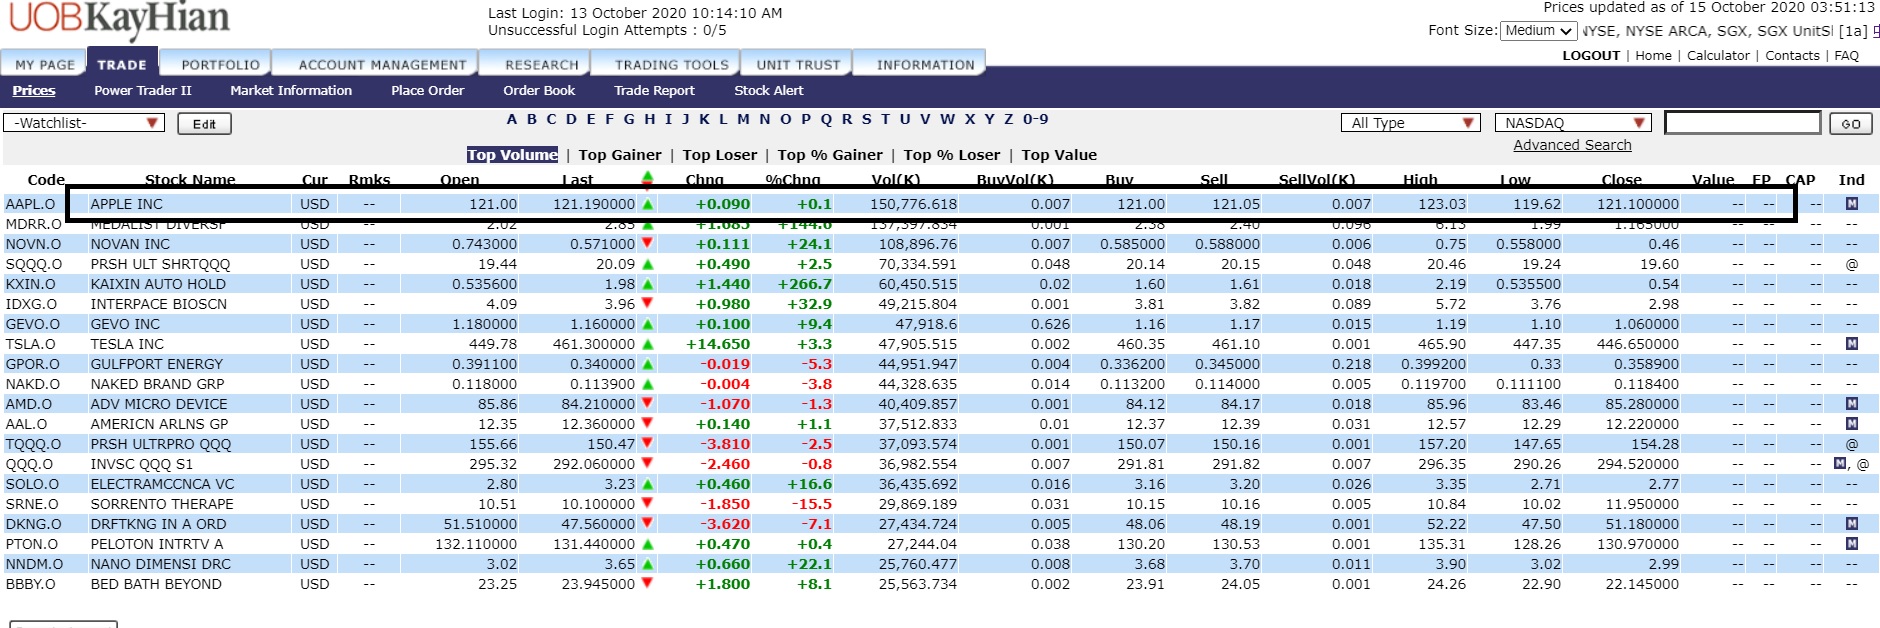
Task: Click the red down arrow in IDXG.O row
Action: pyautogui.click(x=648, y=303)
